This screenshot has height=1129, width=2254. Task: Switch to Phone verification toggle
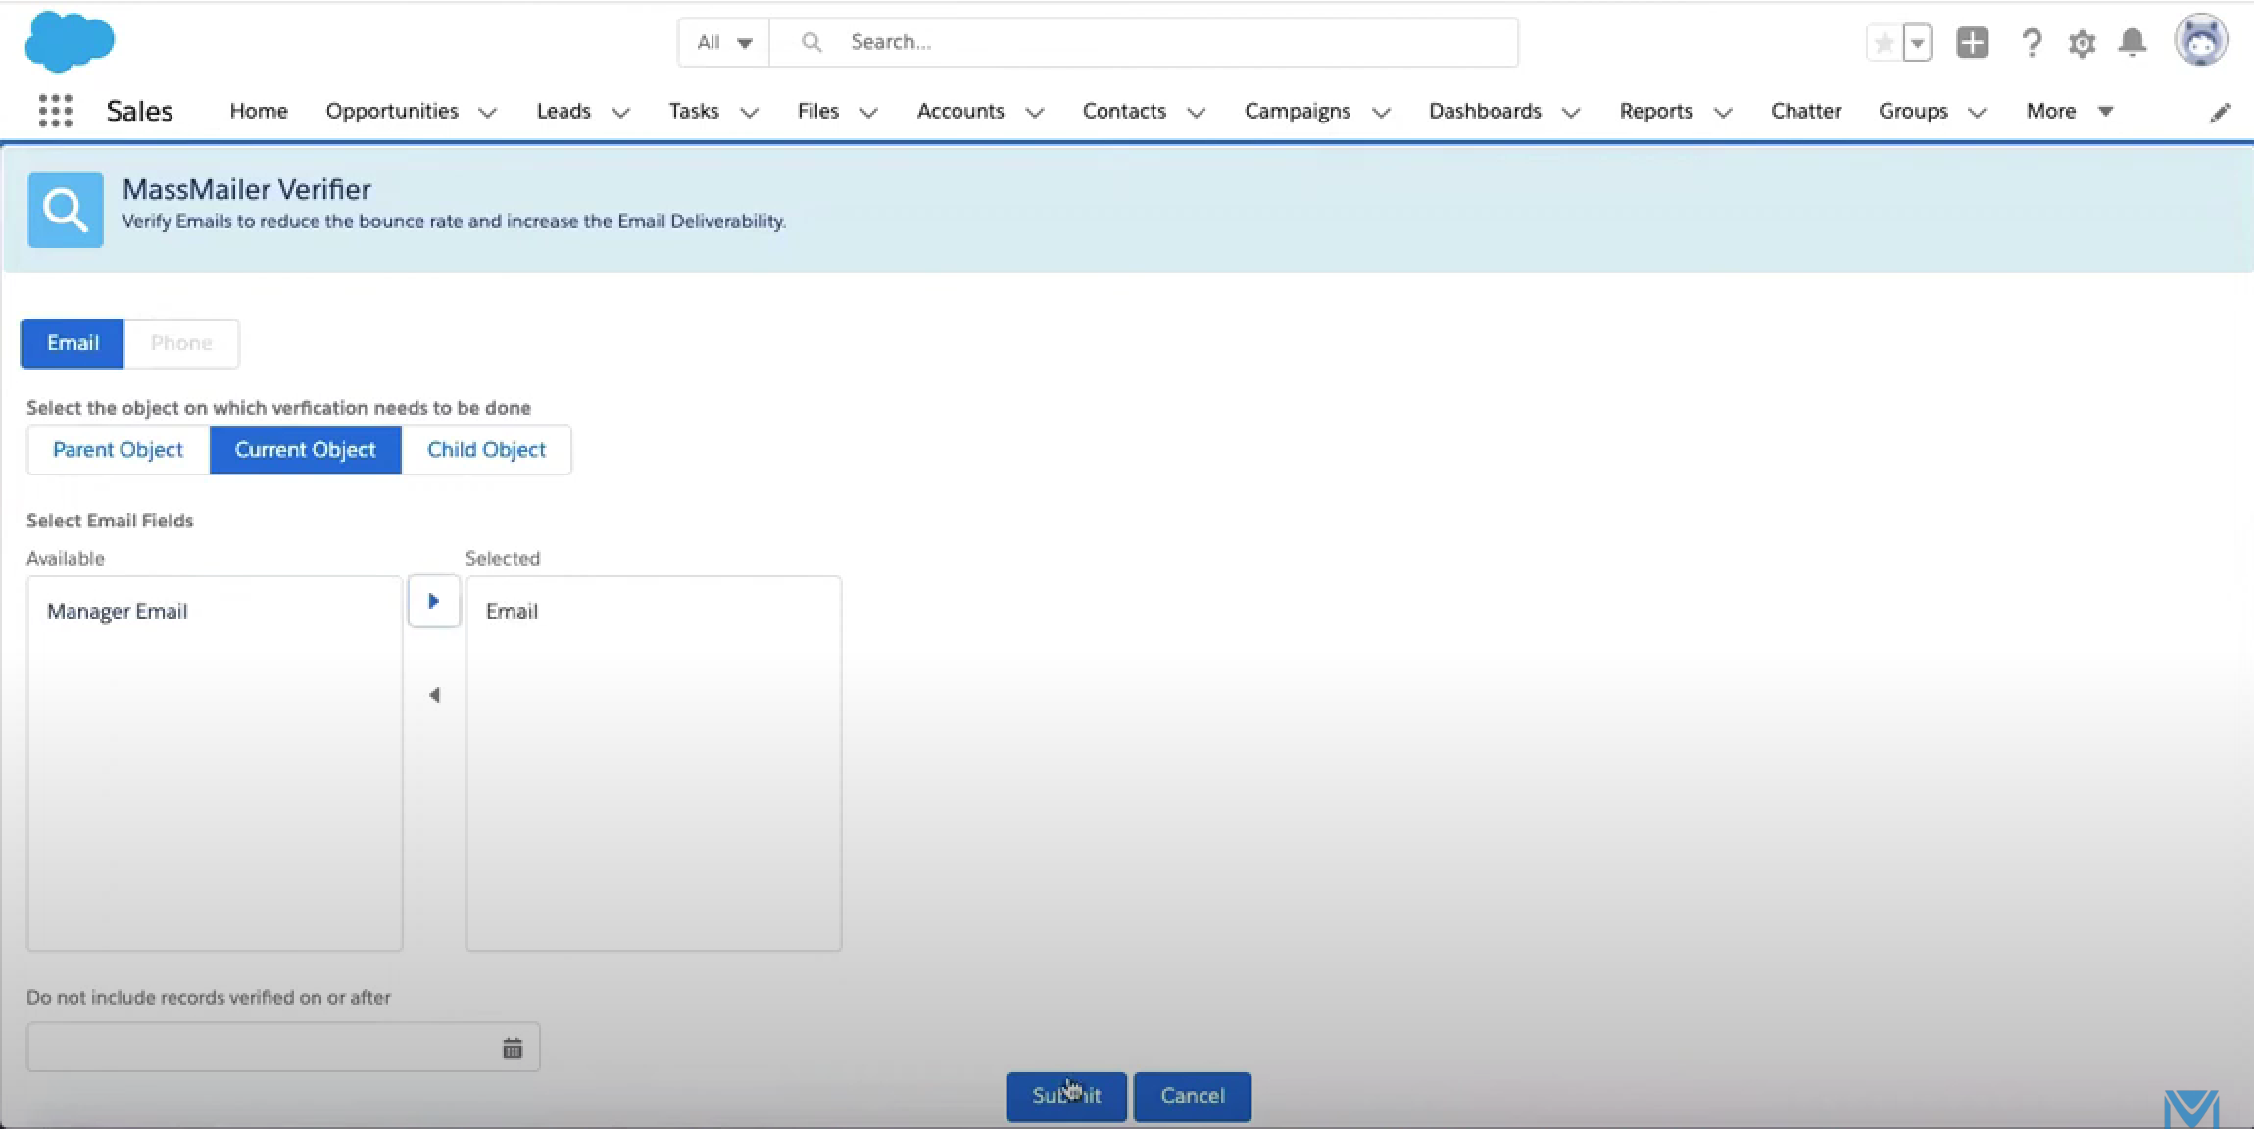(x=181, y=343)
